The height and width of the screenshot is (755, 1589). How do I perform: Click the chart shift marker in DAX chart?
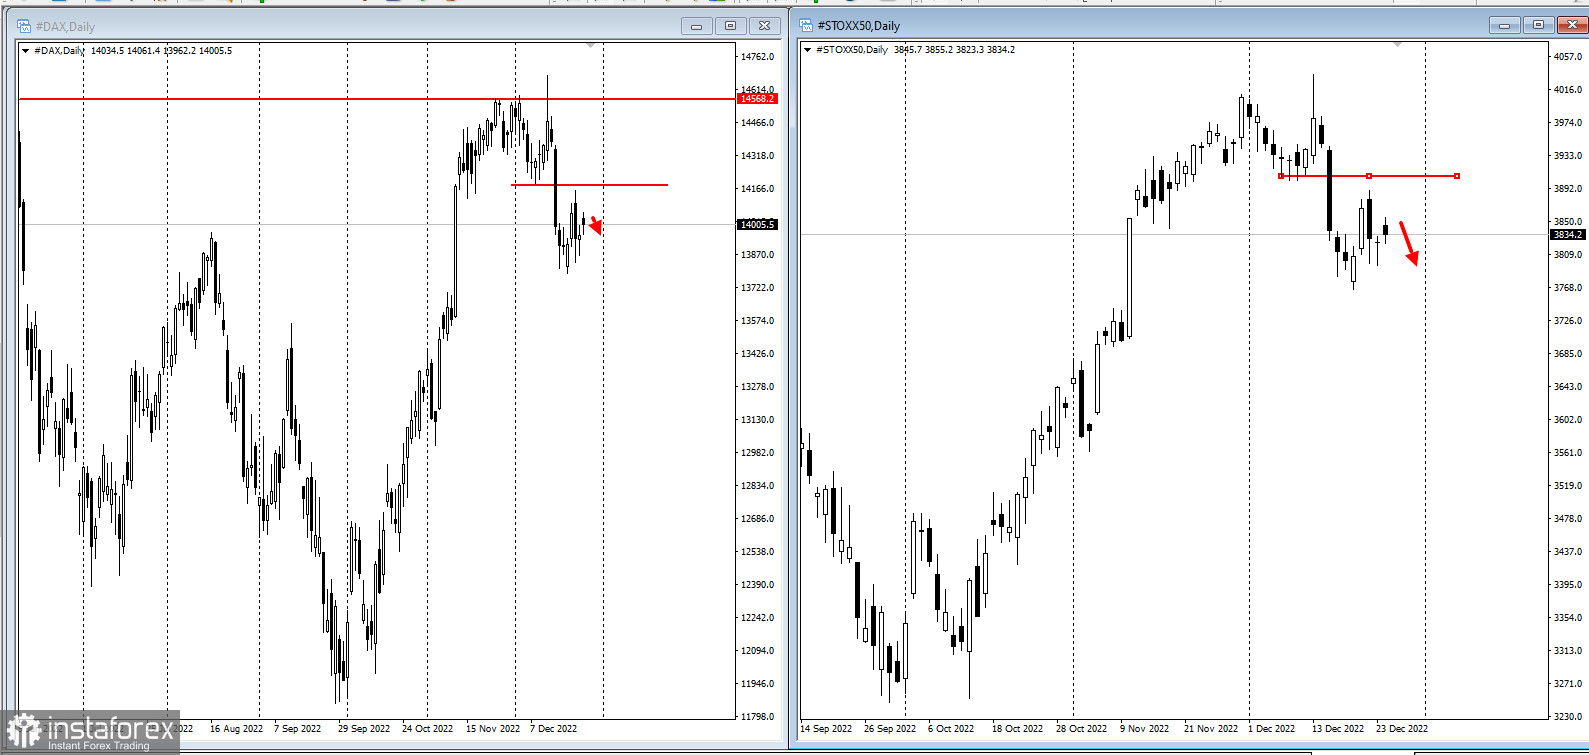click(x=590, y=46)
